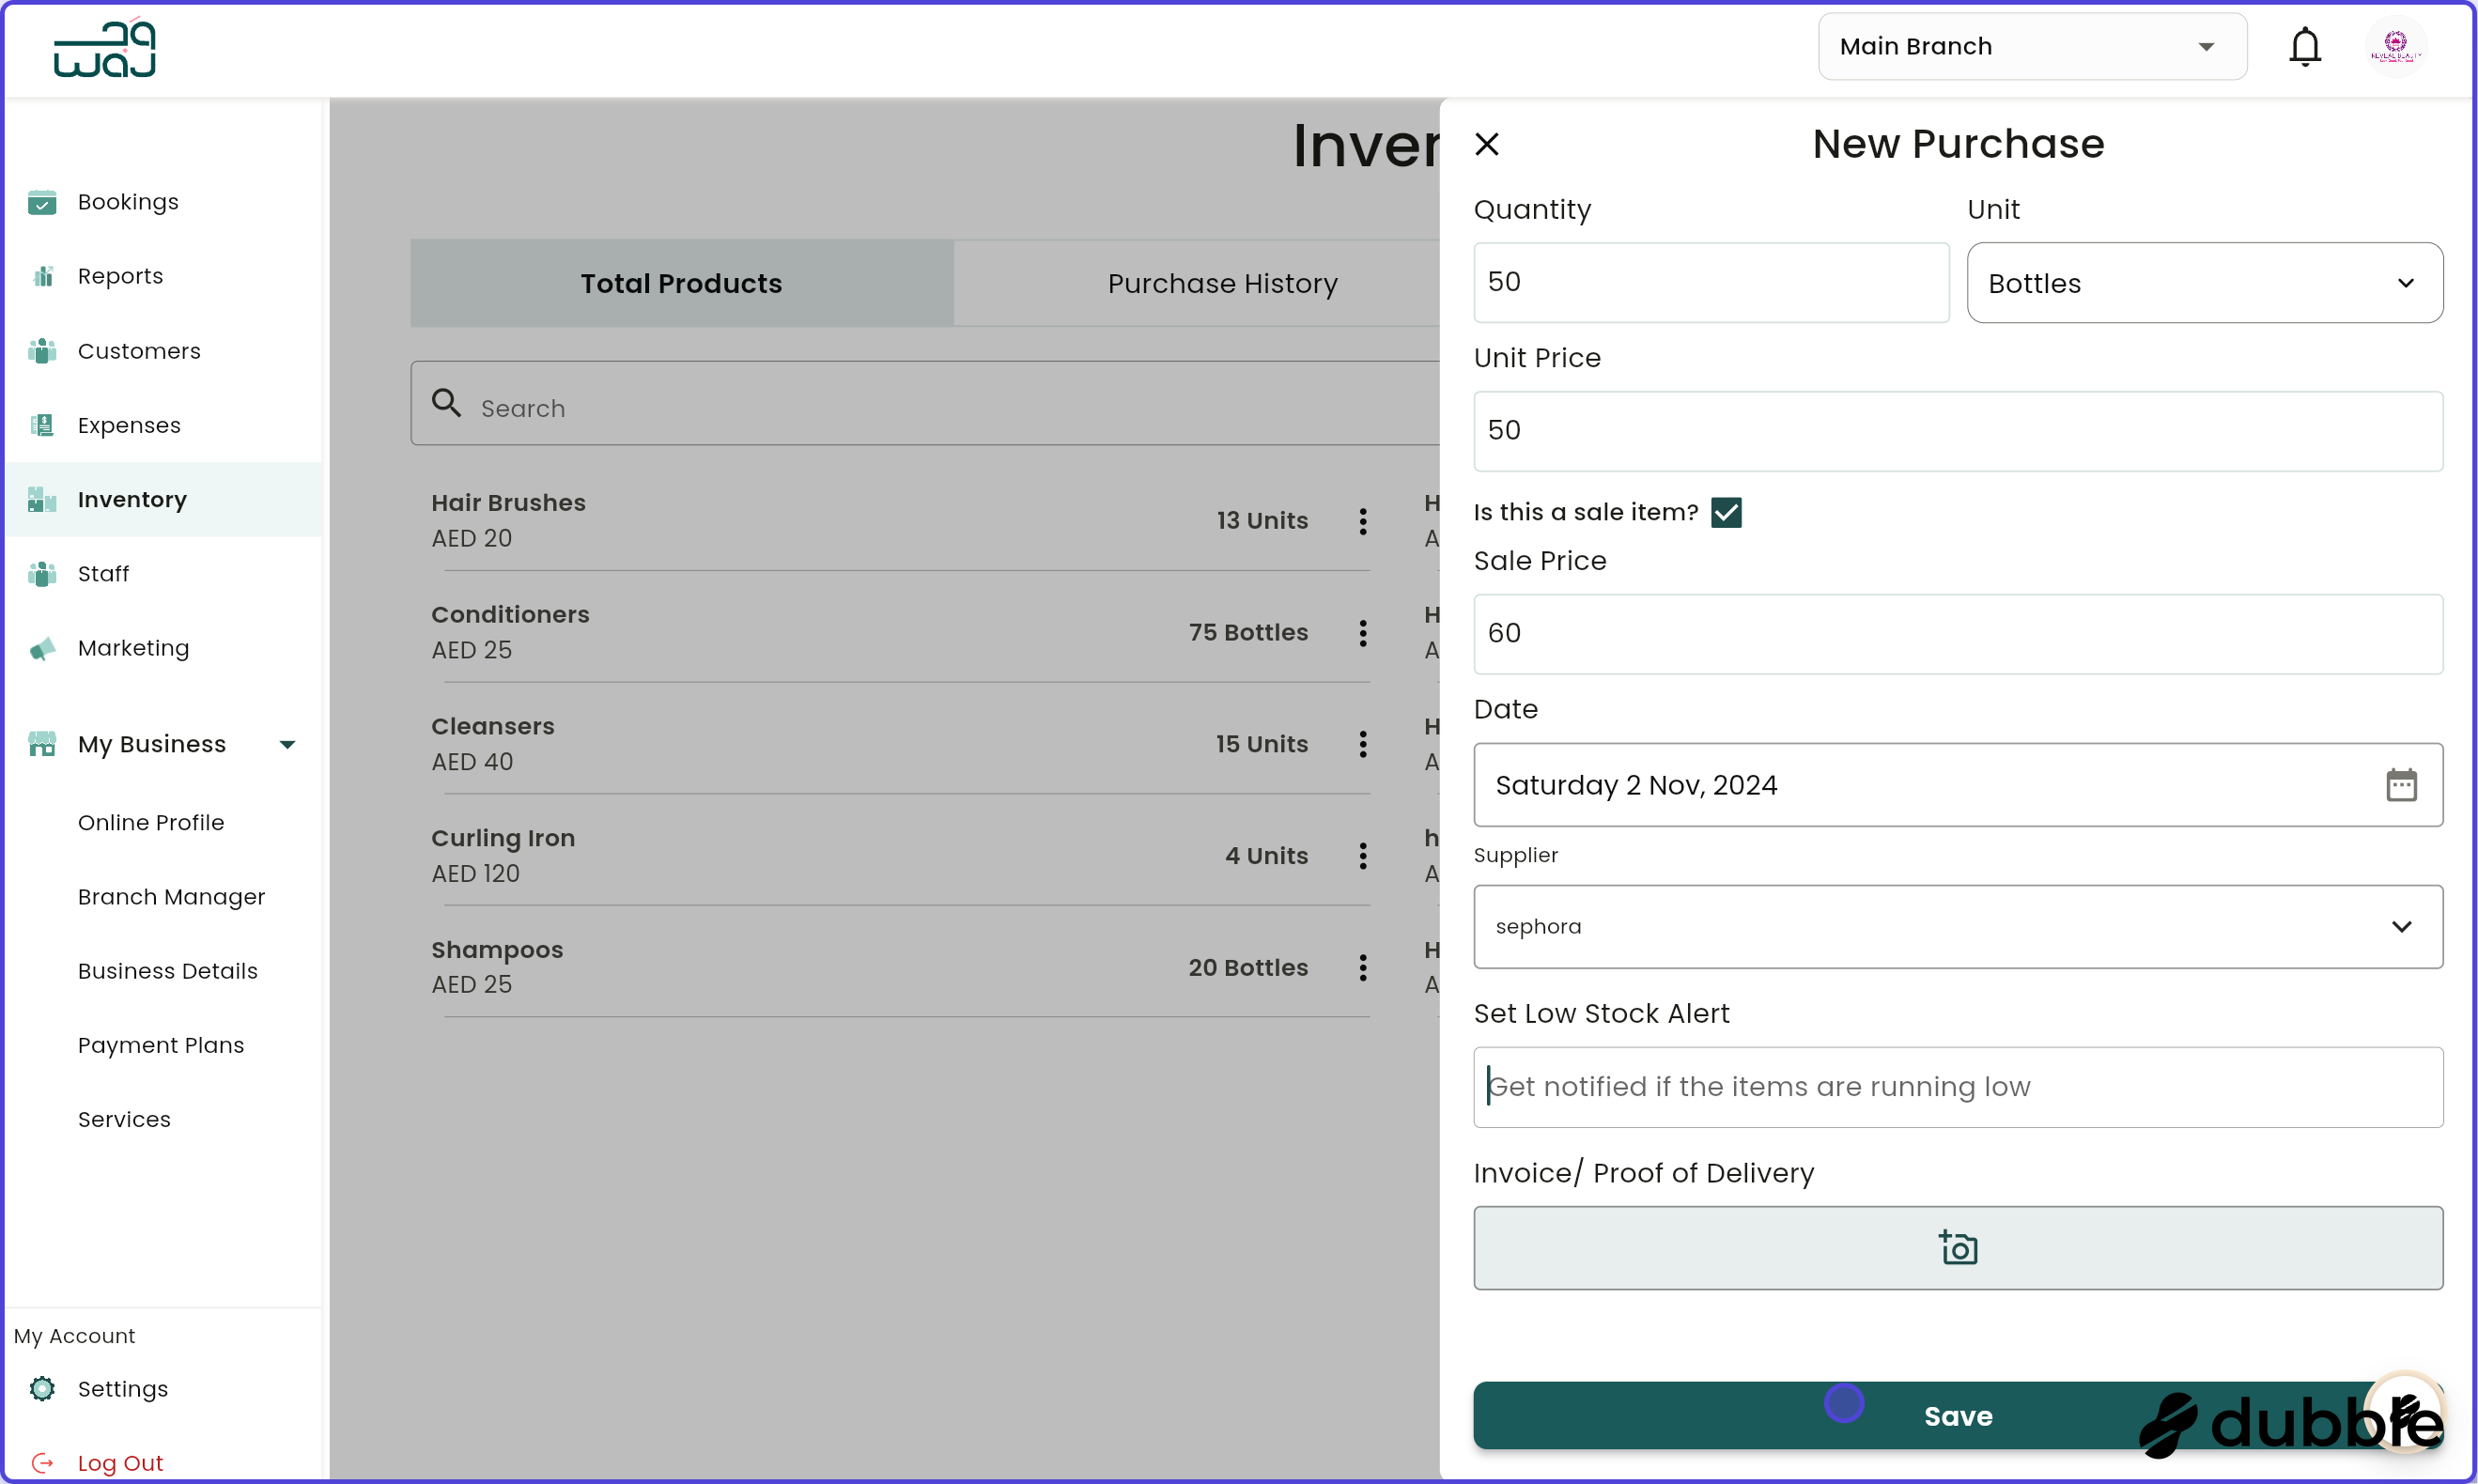
Task: Open the Main Branch selector dropdown
Action: [x=2031, y=47]
